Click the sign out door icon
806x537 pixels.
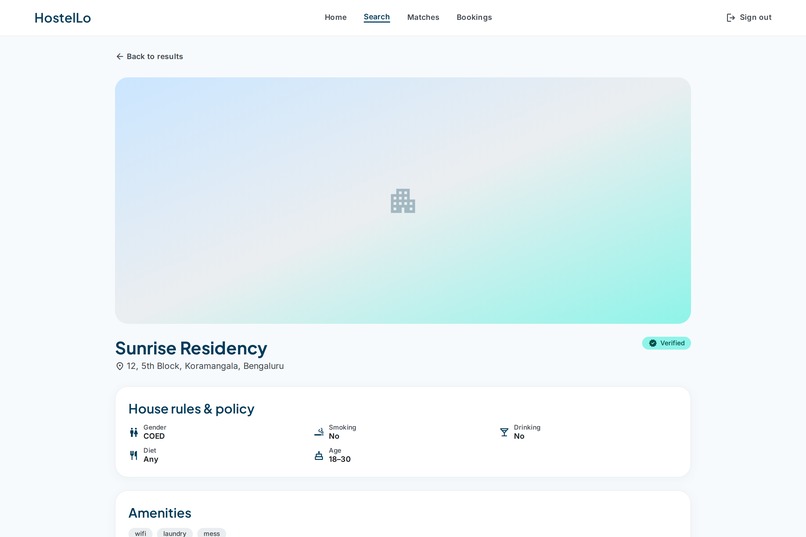(x=730, y=17)
